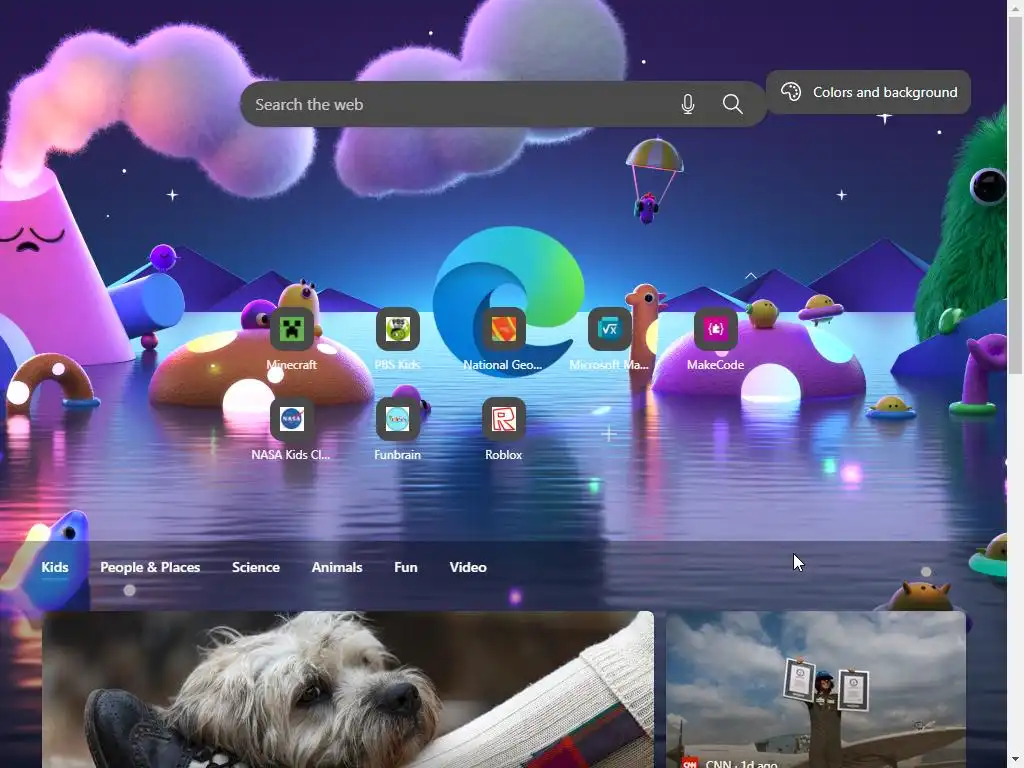The width and height of the screenshot is (1024, 768).
Task: Open the MakeCode quick link icon
Action: tap(715, 328)
